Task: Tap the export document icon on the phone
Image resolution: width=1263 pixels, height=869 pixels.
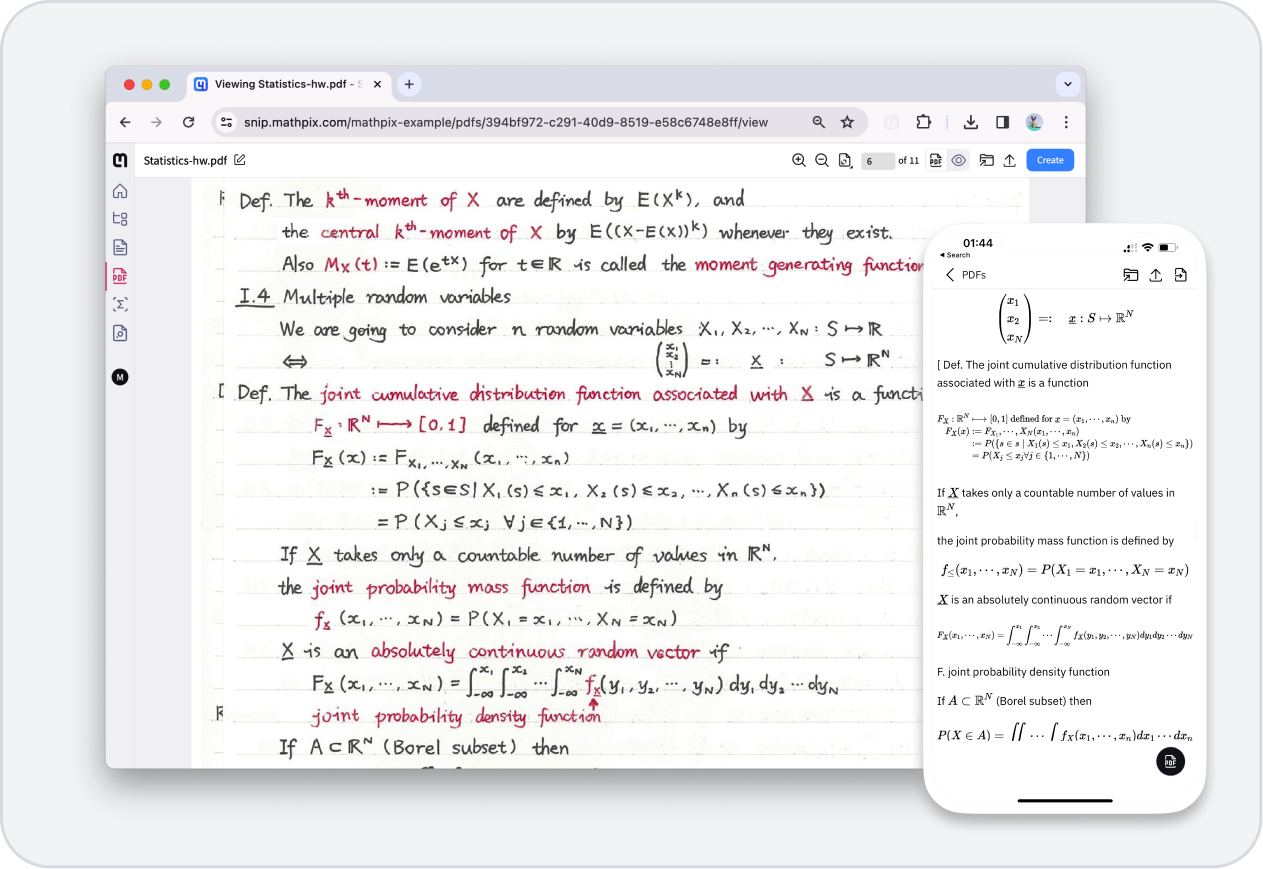Action: (1180, 275)
